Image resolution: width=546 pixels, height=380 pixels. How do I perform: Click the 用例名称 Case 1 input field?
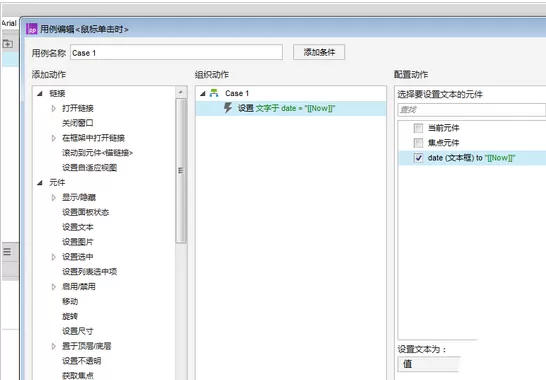(x=176, y=53)
